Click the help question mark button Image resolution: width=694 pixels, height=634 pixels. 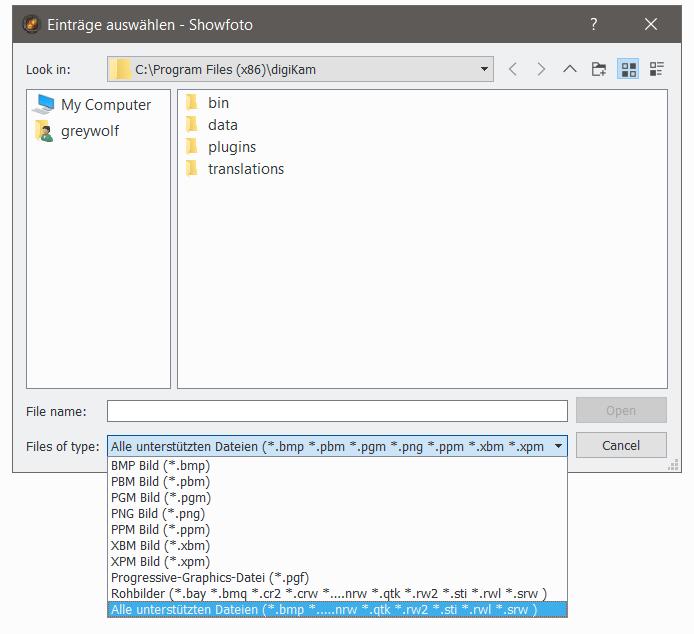click(x=594, y=24)
